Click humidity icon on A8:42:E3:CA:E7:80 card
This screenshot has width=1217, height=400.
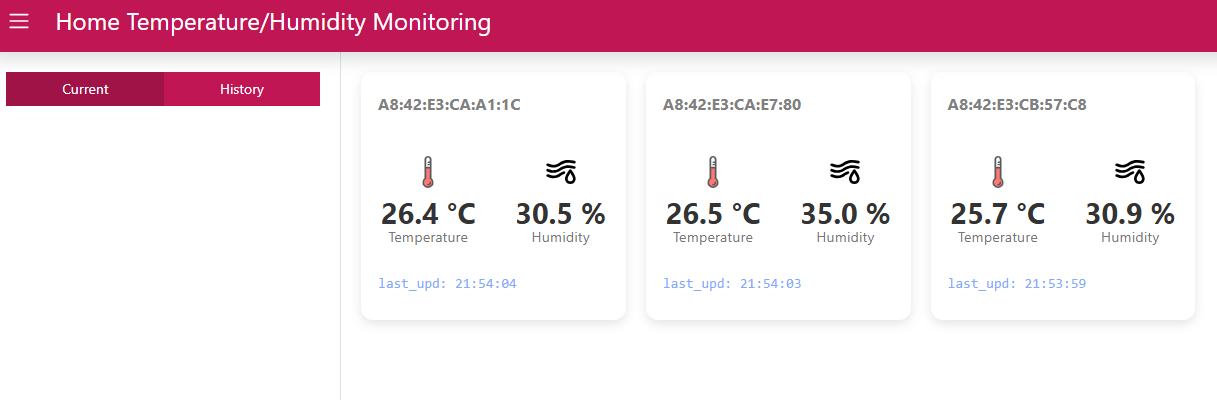click(846, 172)
